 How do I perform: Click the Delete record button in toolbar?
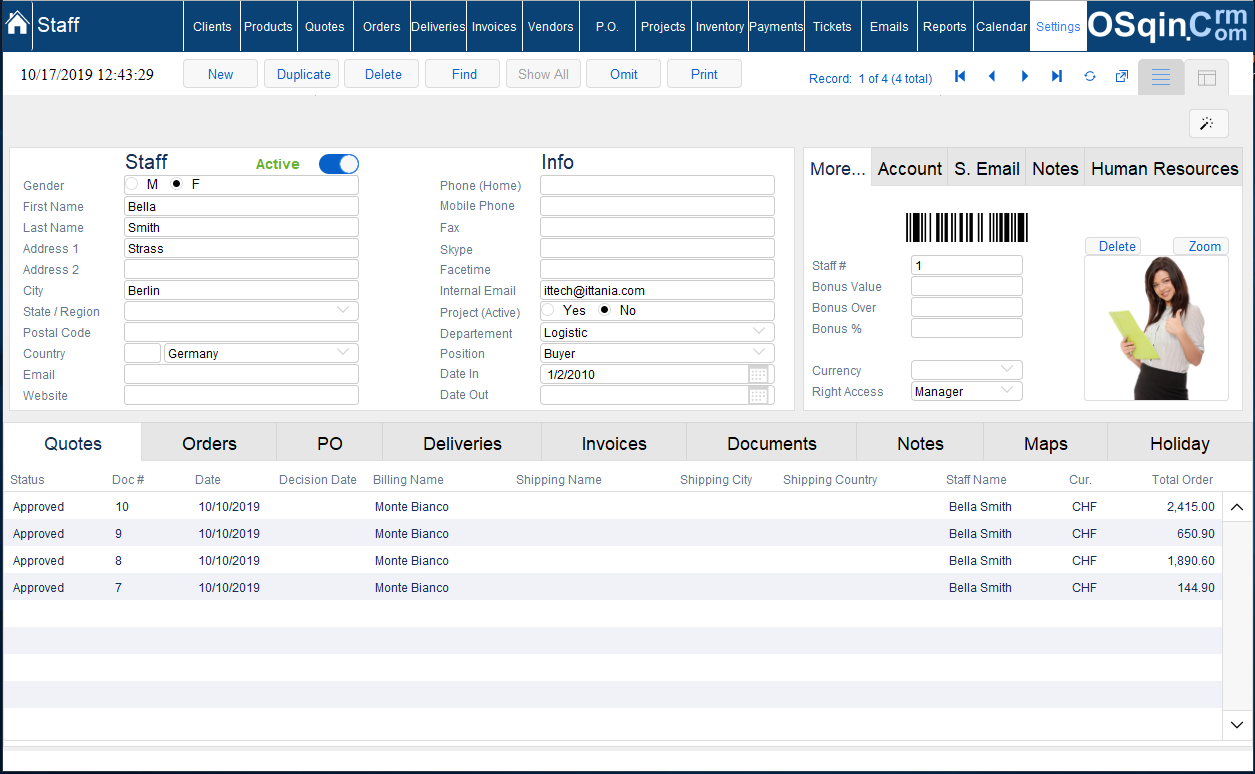(383, 74)
